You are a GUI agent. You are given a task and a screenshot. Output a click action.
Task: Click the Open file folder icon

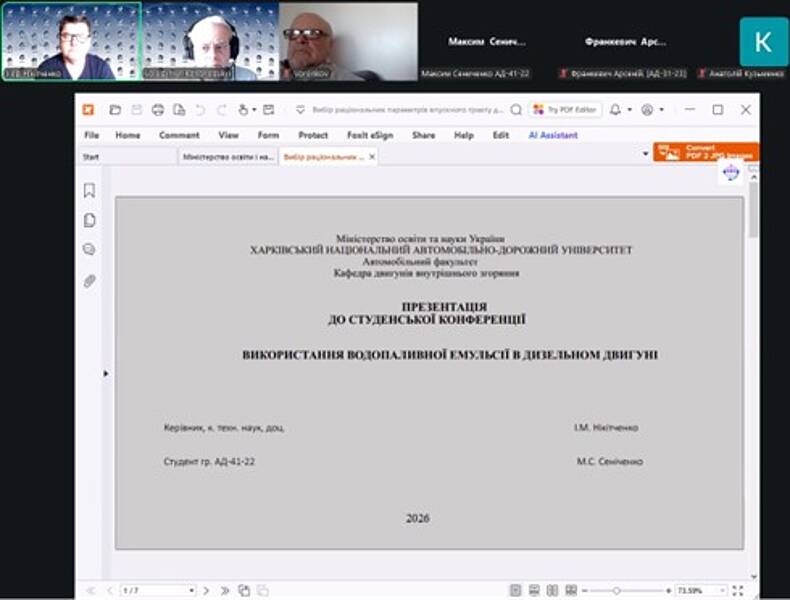pyautogui.click(x=115, y=110)
